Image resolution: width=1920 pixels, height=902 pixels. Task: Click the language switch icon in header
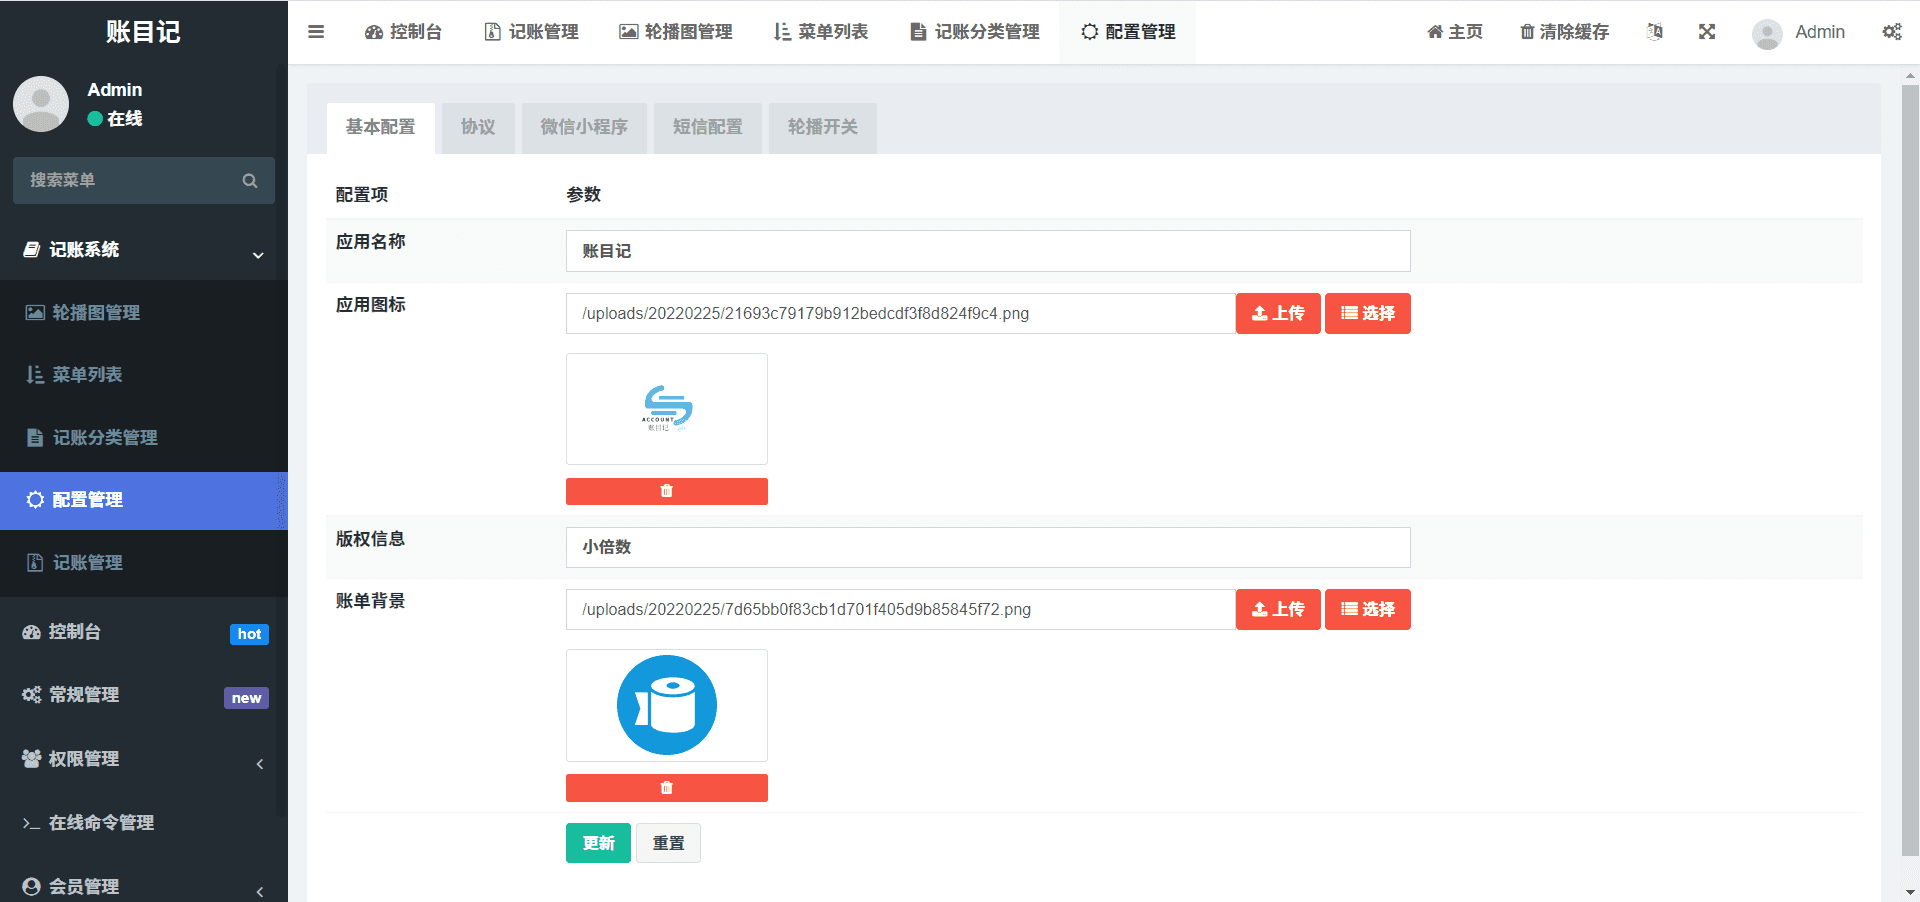point(1655,32)
